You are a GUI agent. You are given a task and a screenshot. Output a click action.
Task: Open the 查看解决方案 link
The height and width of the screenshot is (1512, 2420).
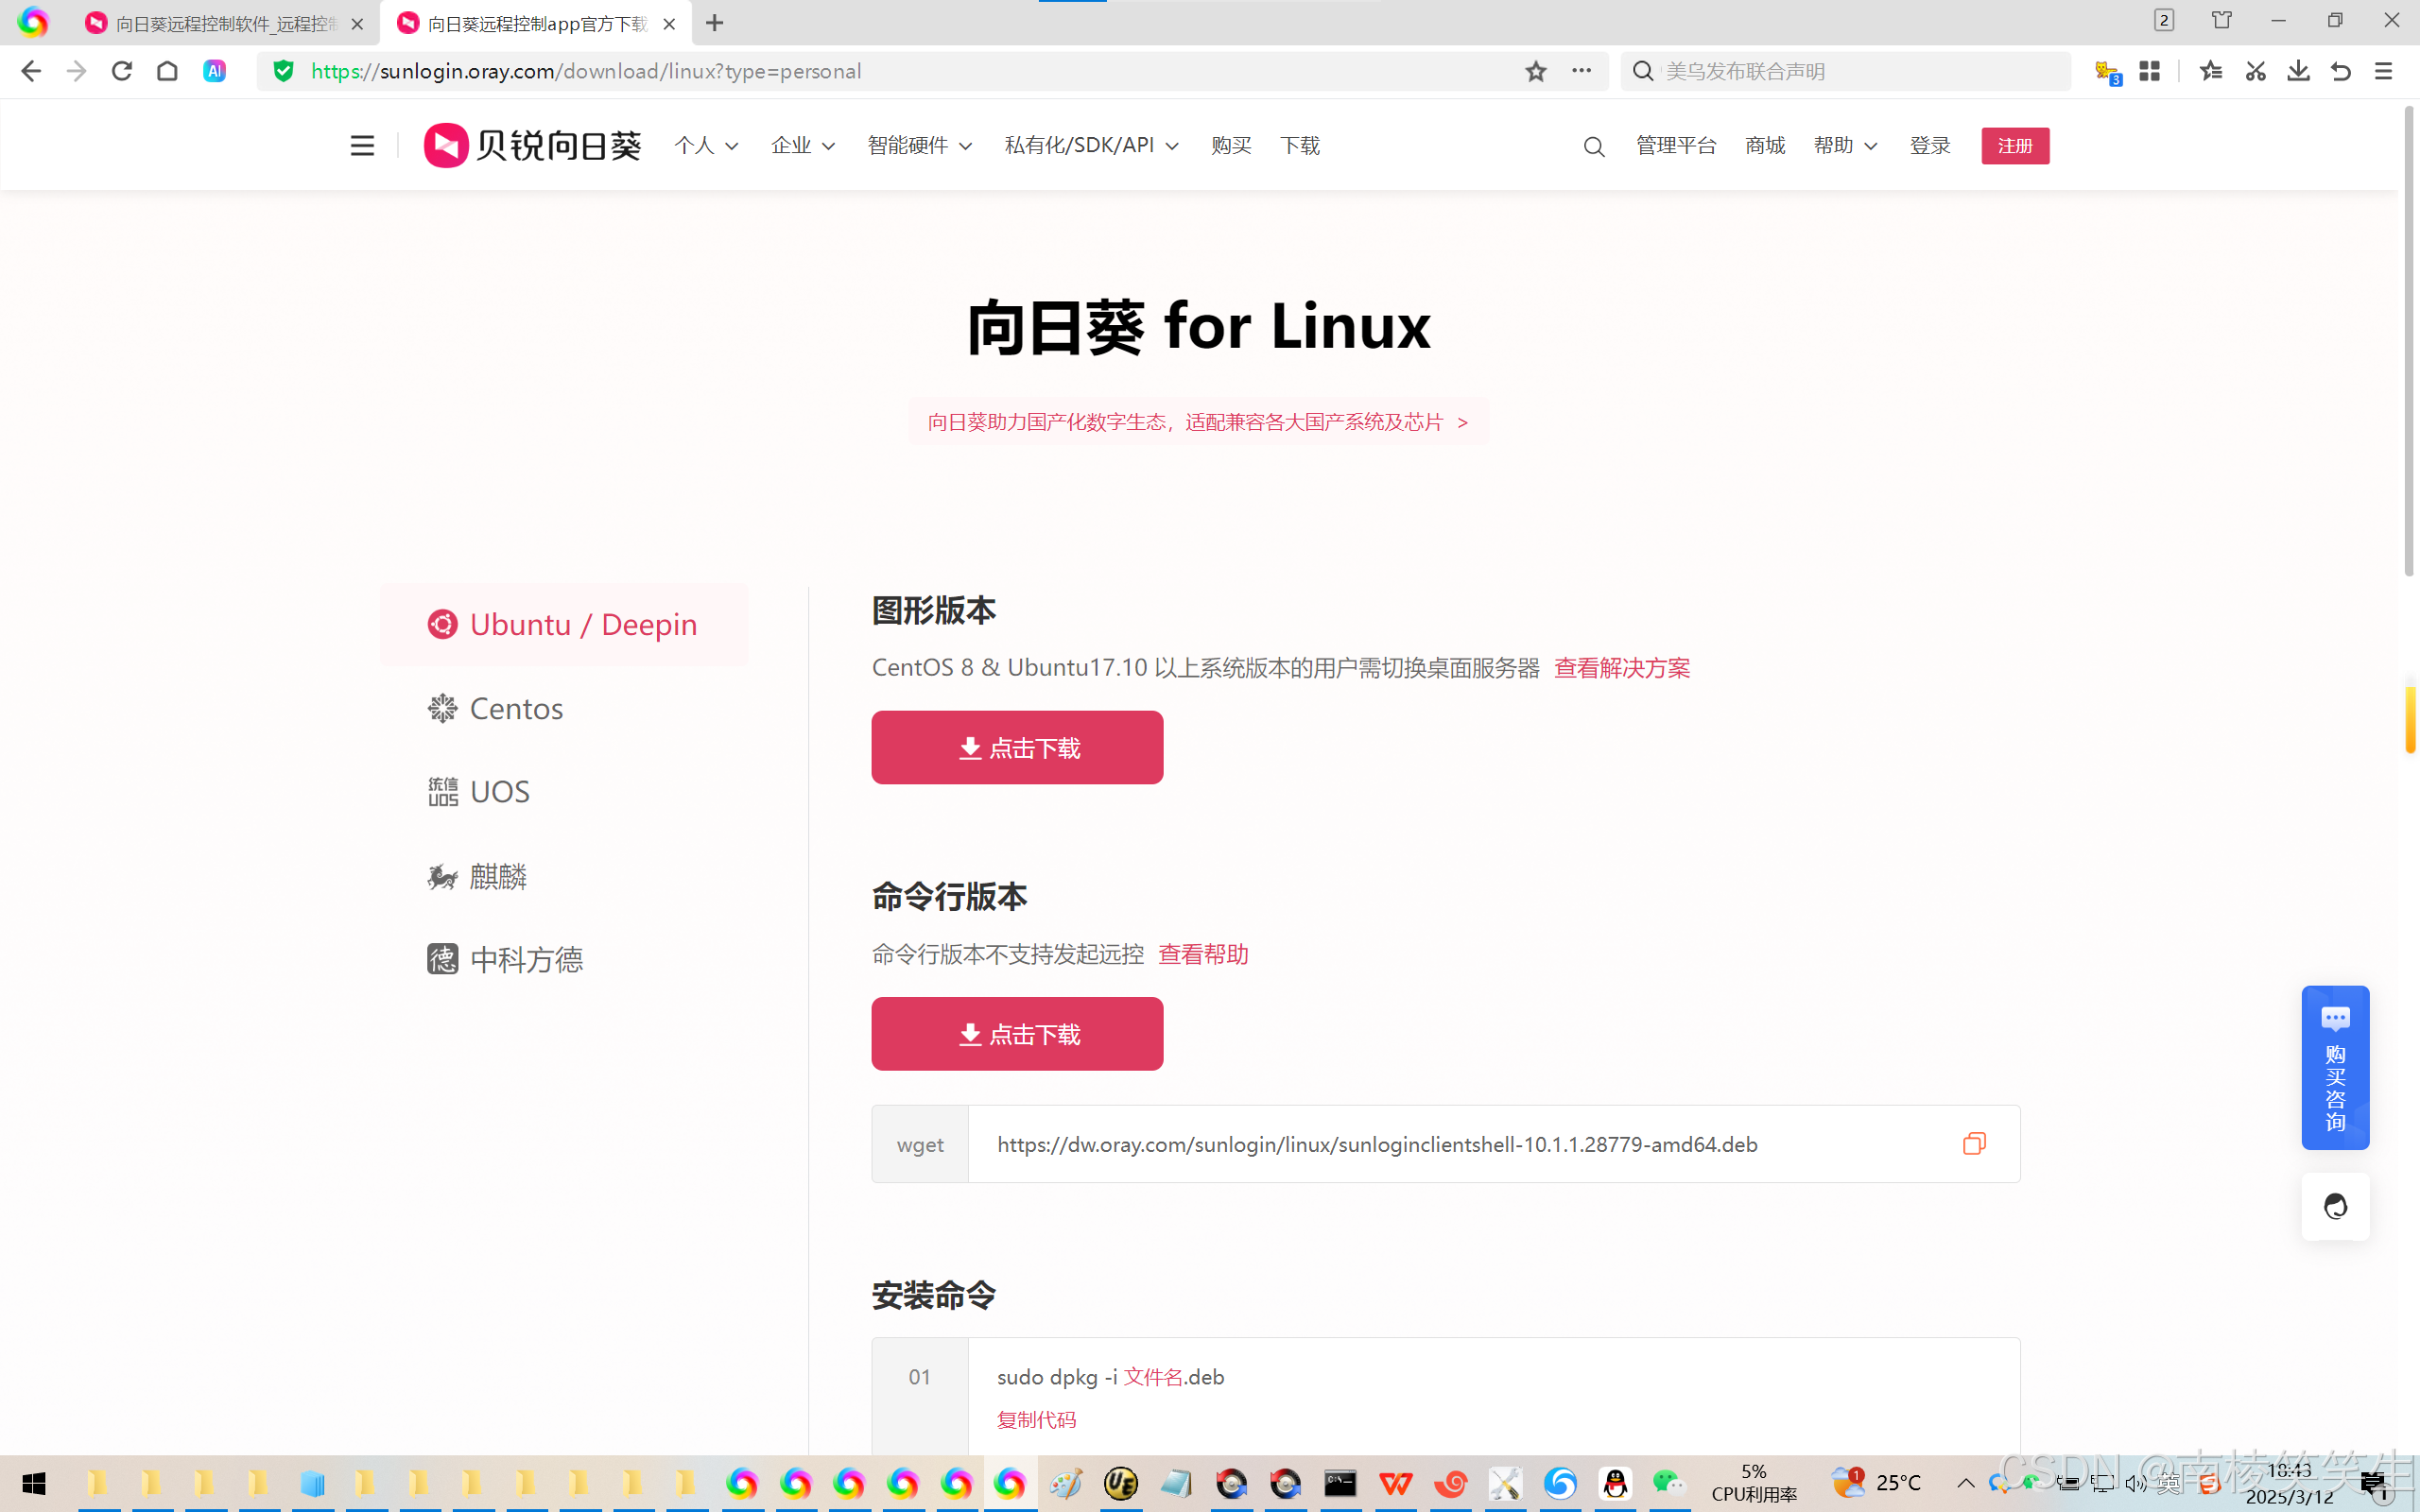click(1622, 668)
